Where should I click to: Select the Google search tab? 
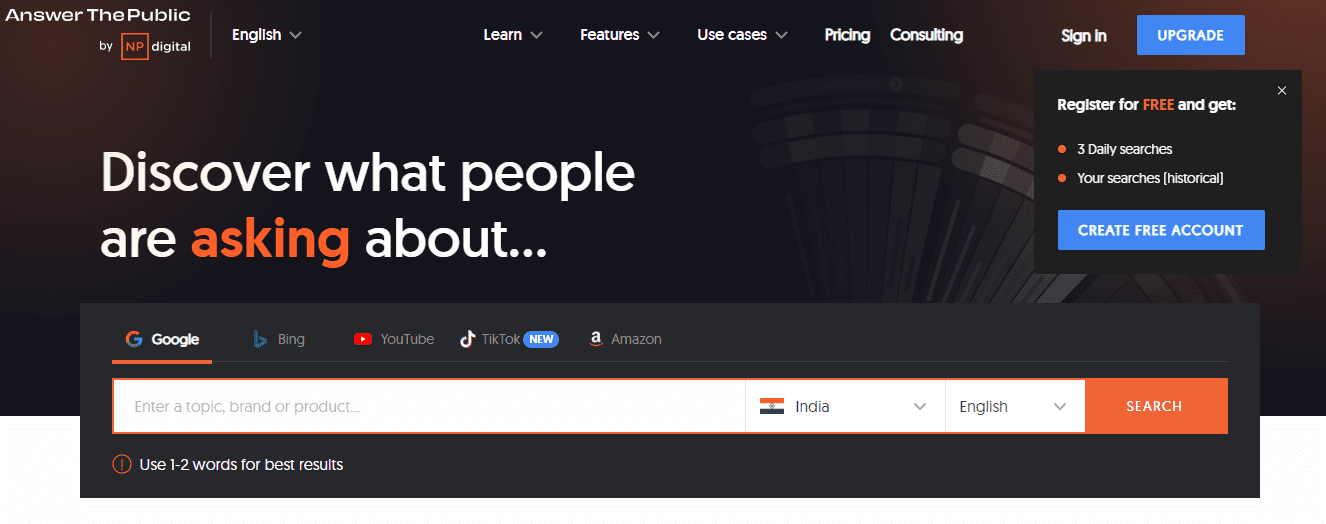[x=162, y=340]
